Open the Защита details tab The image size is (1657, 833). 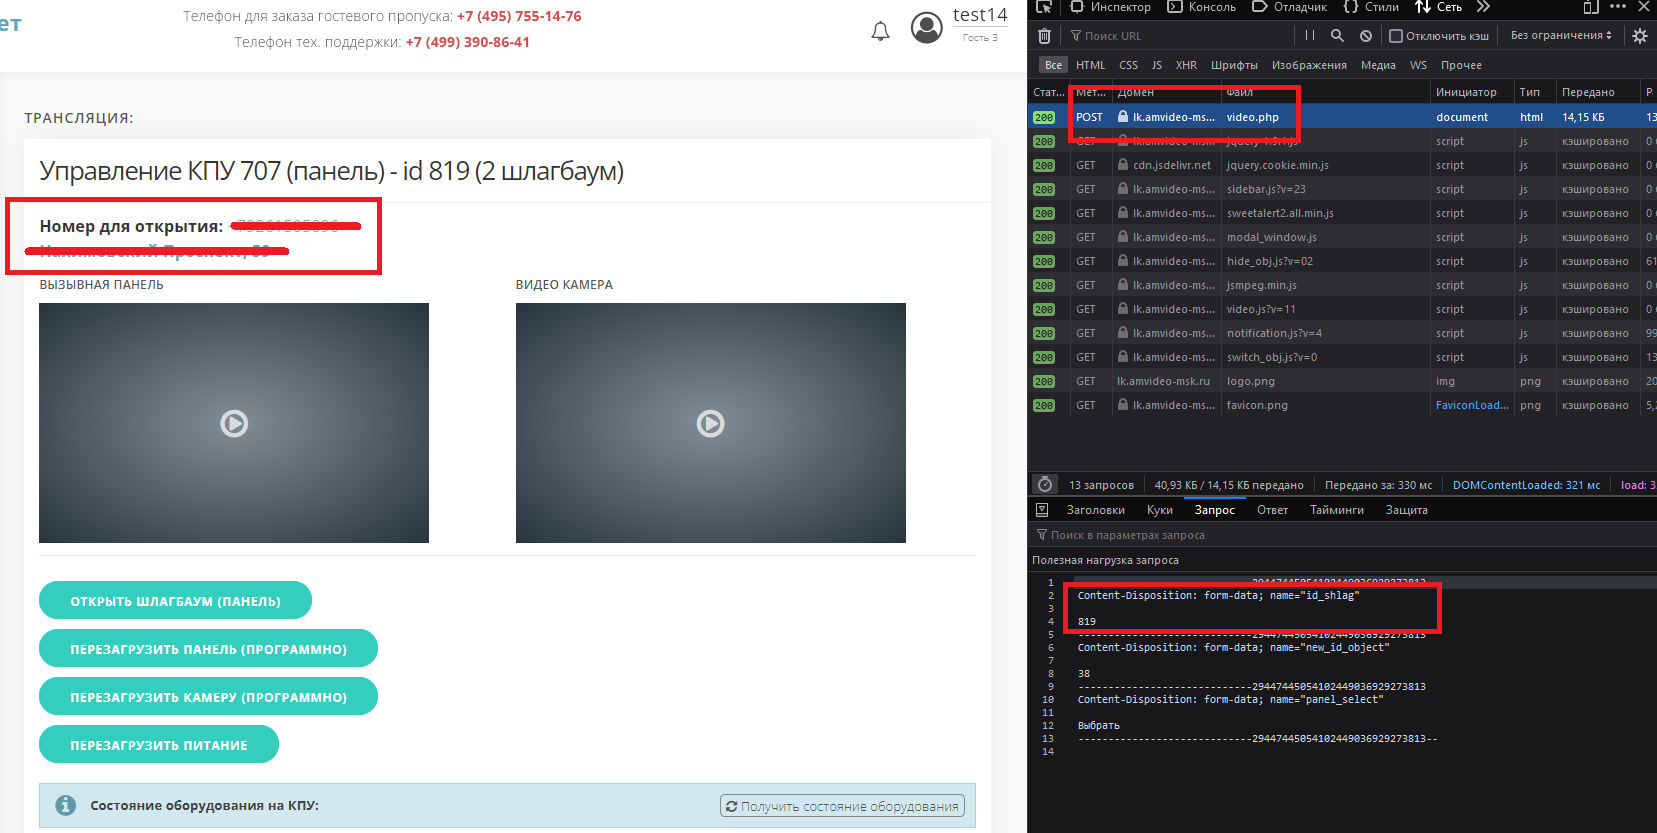[x=1406, y=510]
